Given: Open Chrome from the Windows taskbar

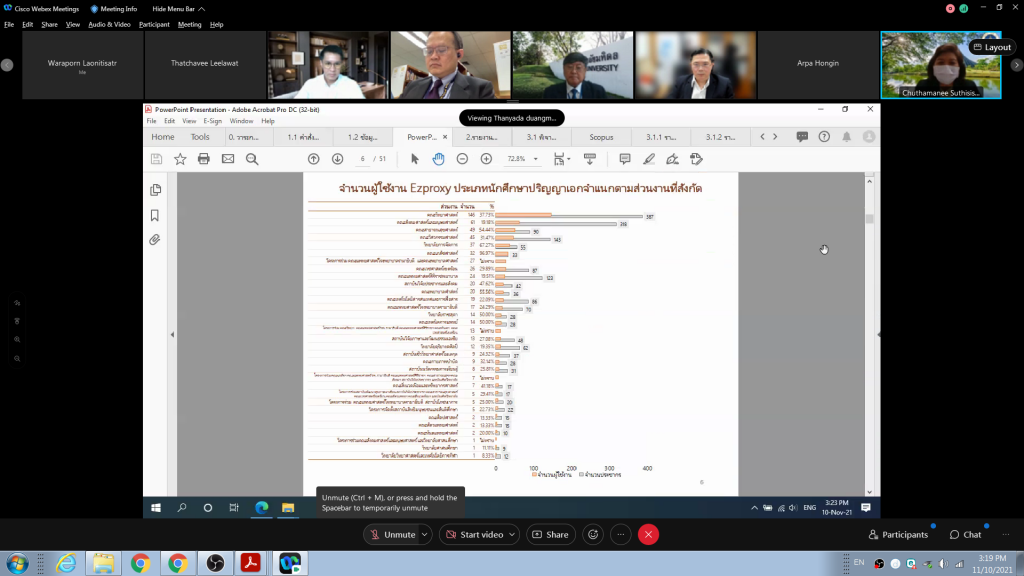Looking at the screenshot, I should pyautogui.click(x=140, y=563).
